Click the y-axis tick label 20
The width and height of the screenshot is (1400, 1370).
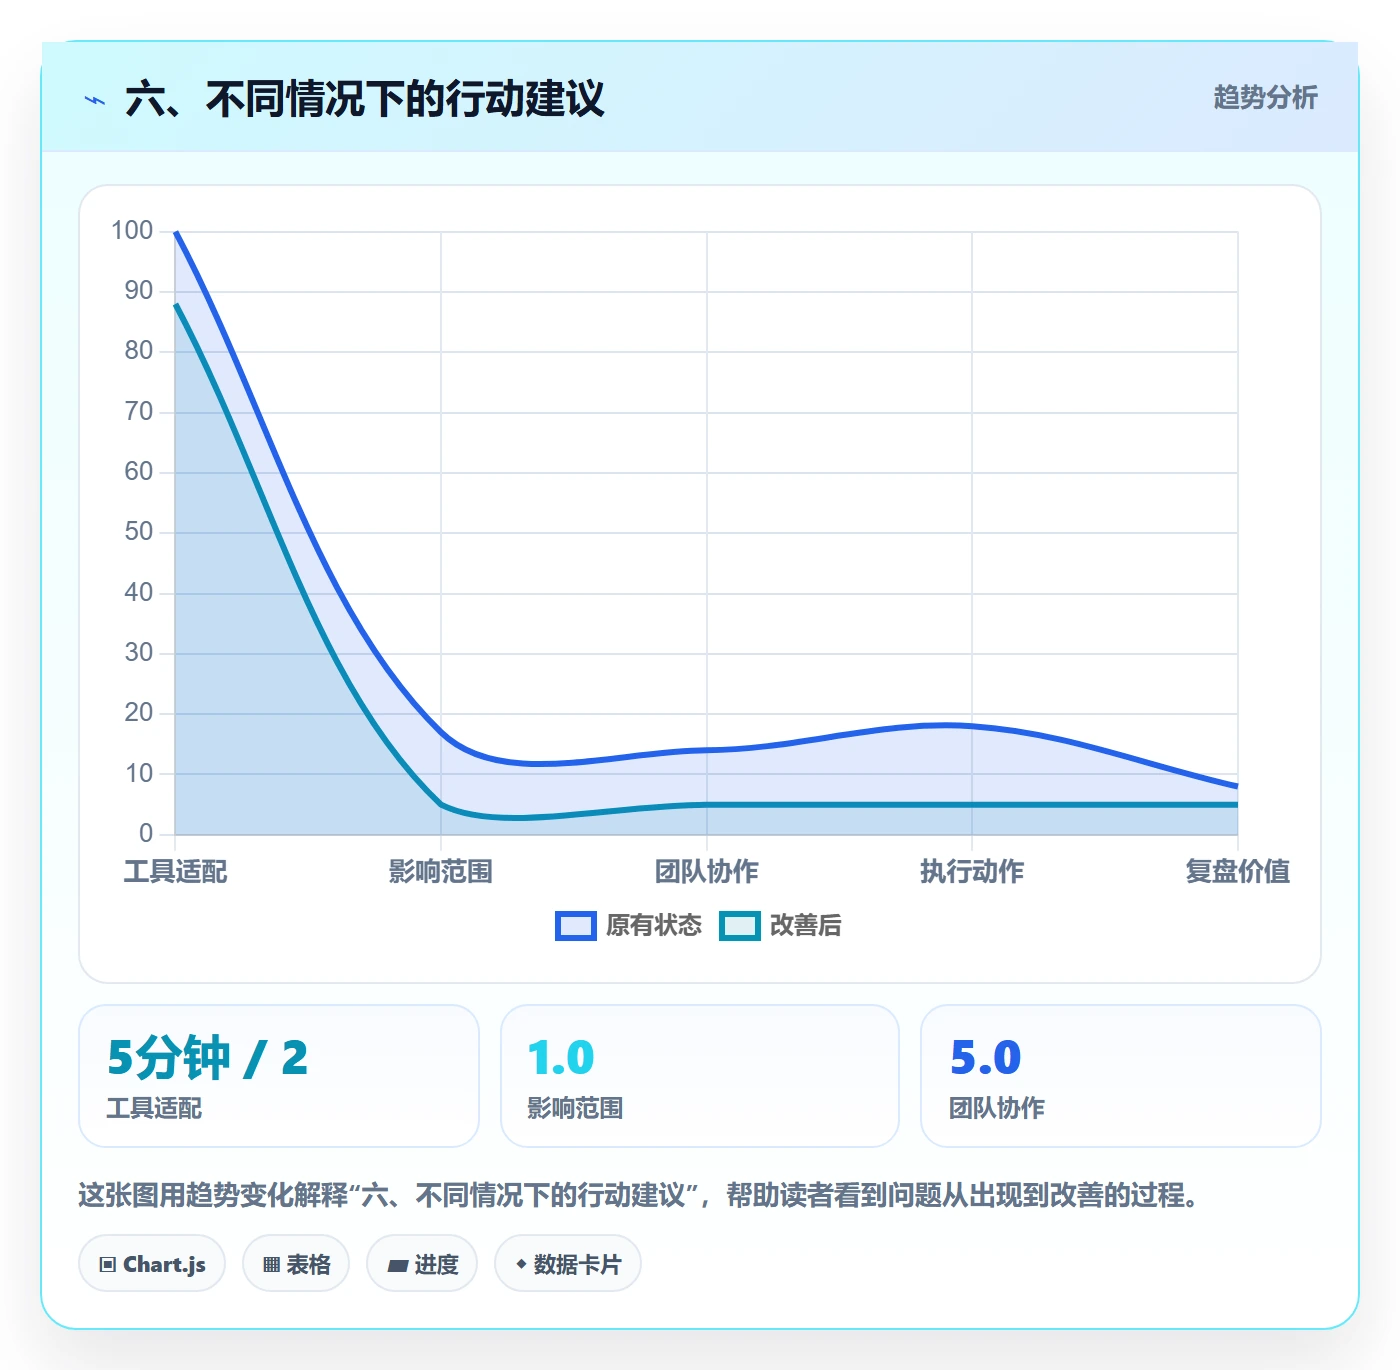point(139,713)
